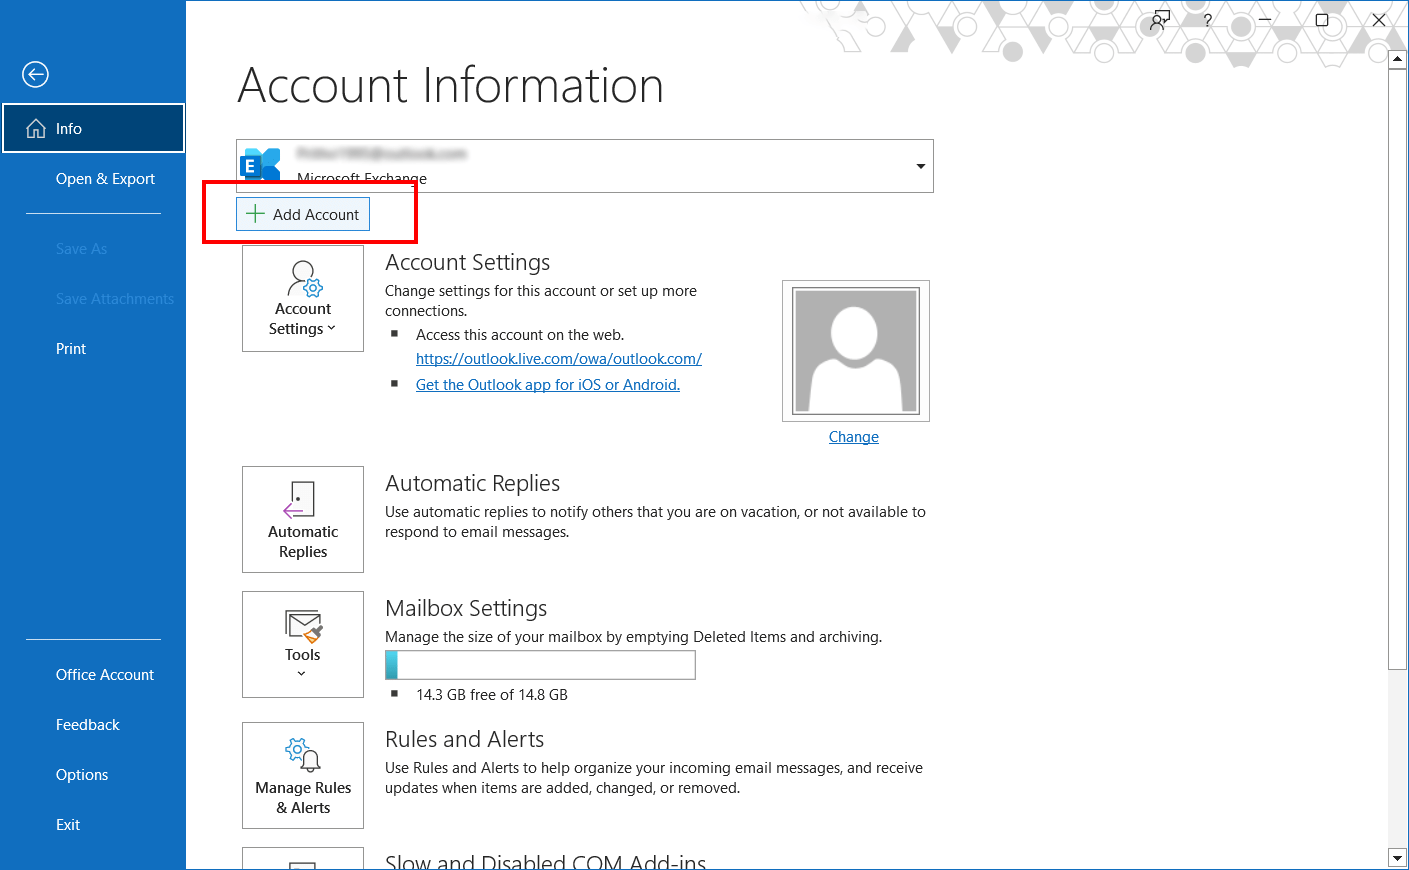Click the Automatic Replies heading text
The image size is (1409, 870).
472,483
